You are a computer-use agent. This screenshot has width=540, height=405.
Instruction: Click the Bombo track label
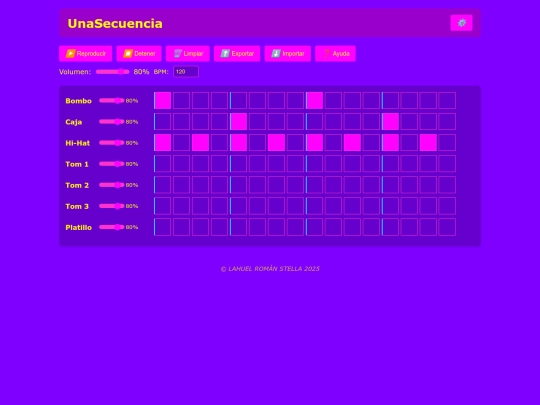coord(79,101)
